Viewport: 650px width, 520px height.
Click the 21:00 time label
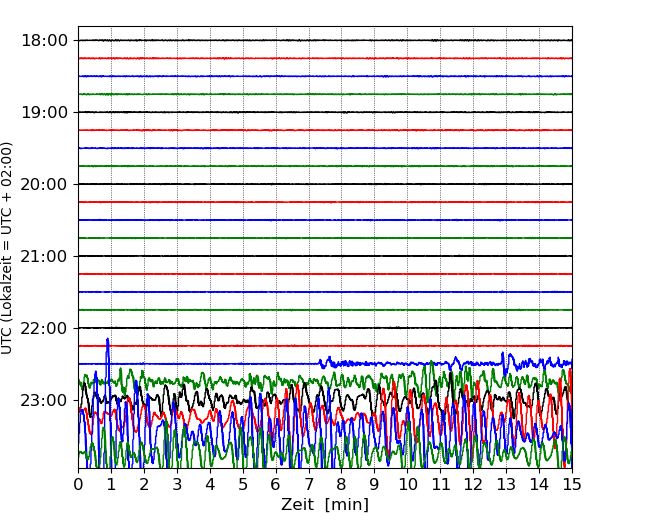[44, 256]
